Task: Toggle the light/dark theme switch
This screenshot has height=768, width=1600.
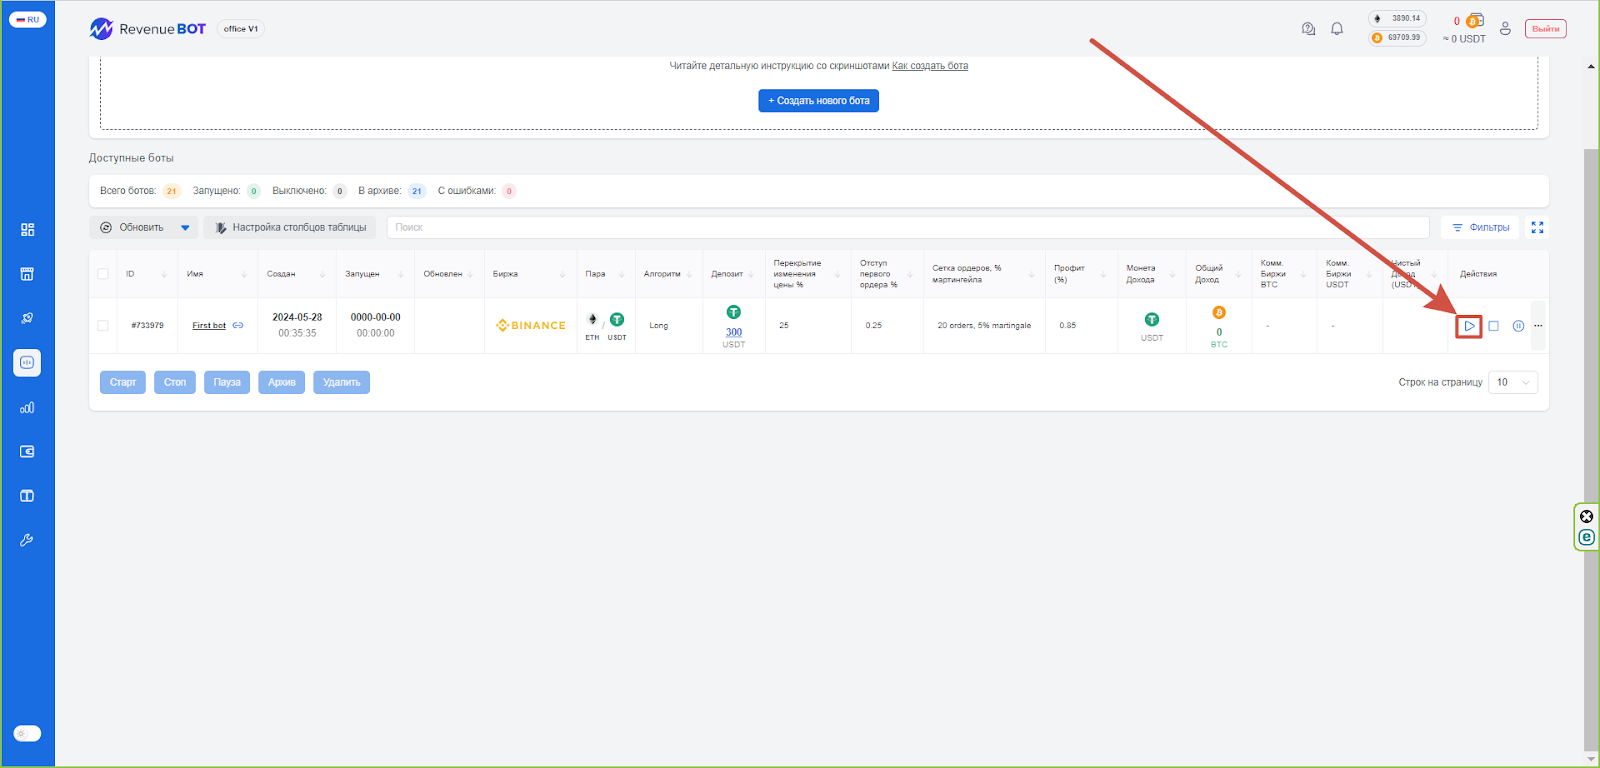Action: 27,733
